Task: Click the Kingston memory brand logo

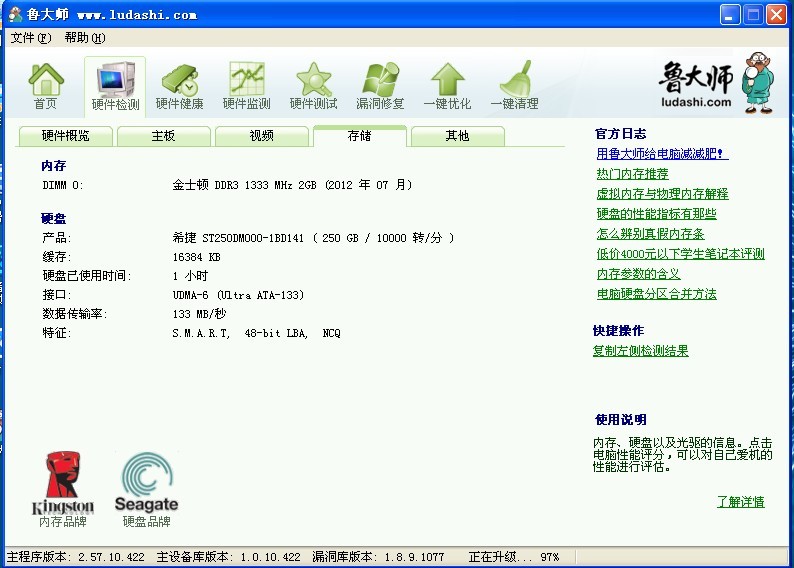Action: coord(63,483)
